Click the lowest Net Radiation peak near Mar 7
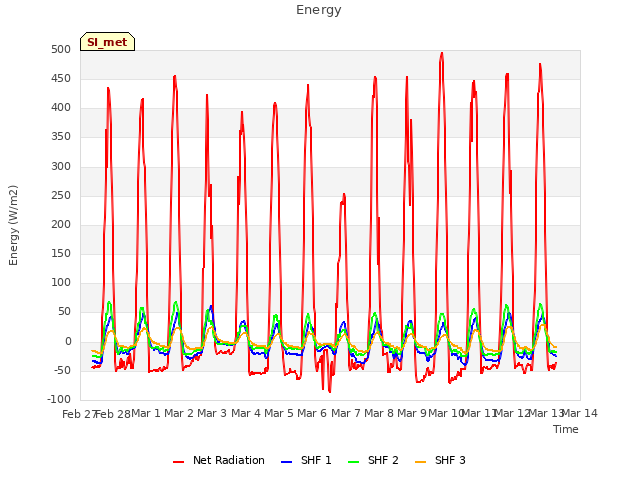Screen dimensions: 640x480 [344, 195]
